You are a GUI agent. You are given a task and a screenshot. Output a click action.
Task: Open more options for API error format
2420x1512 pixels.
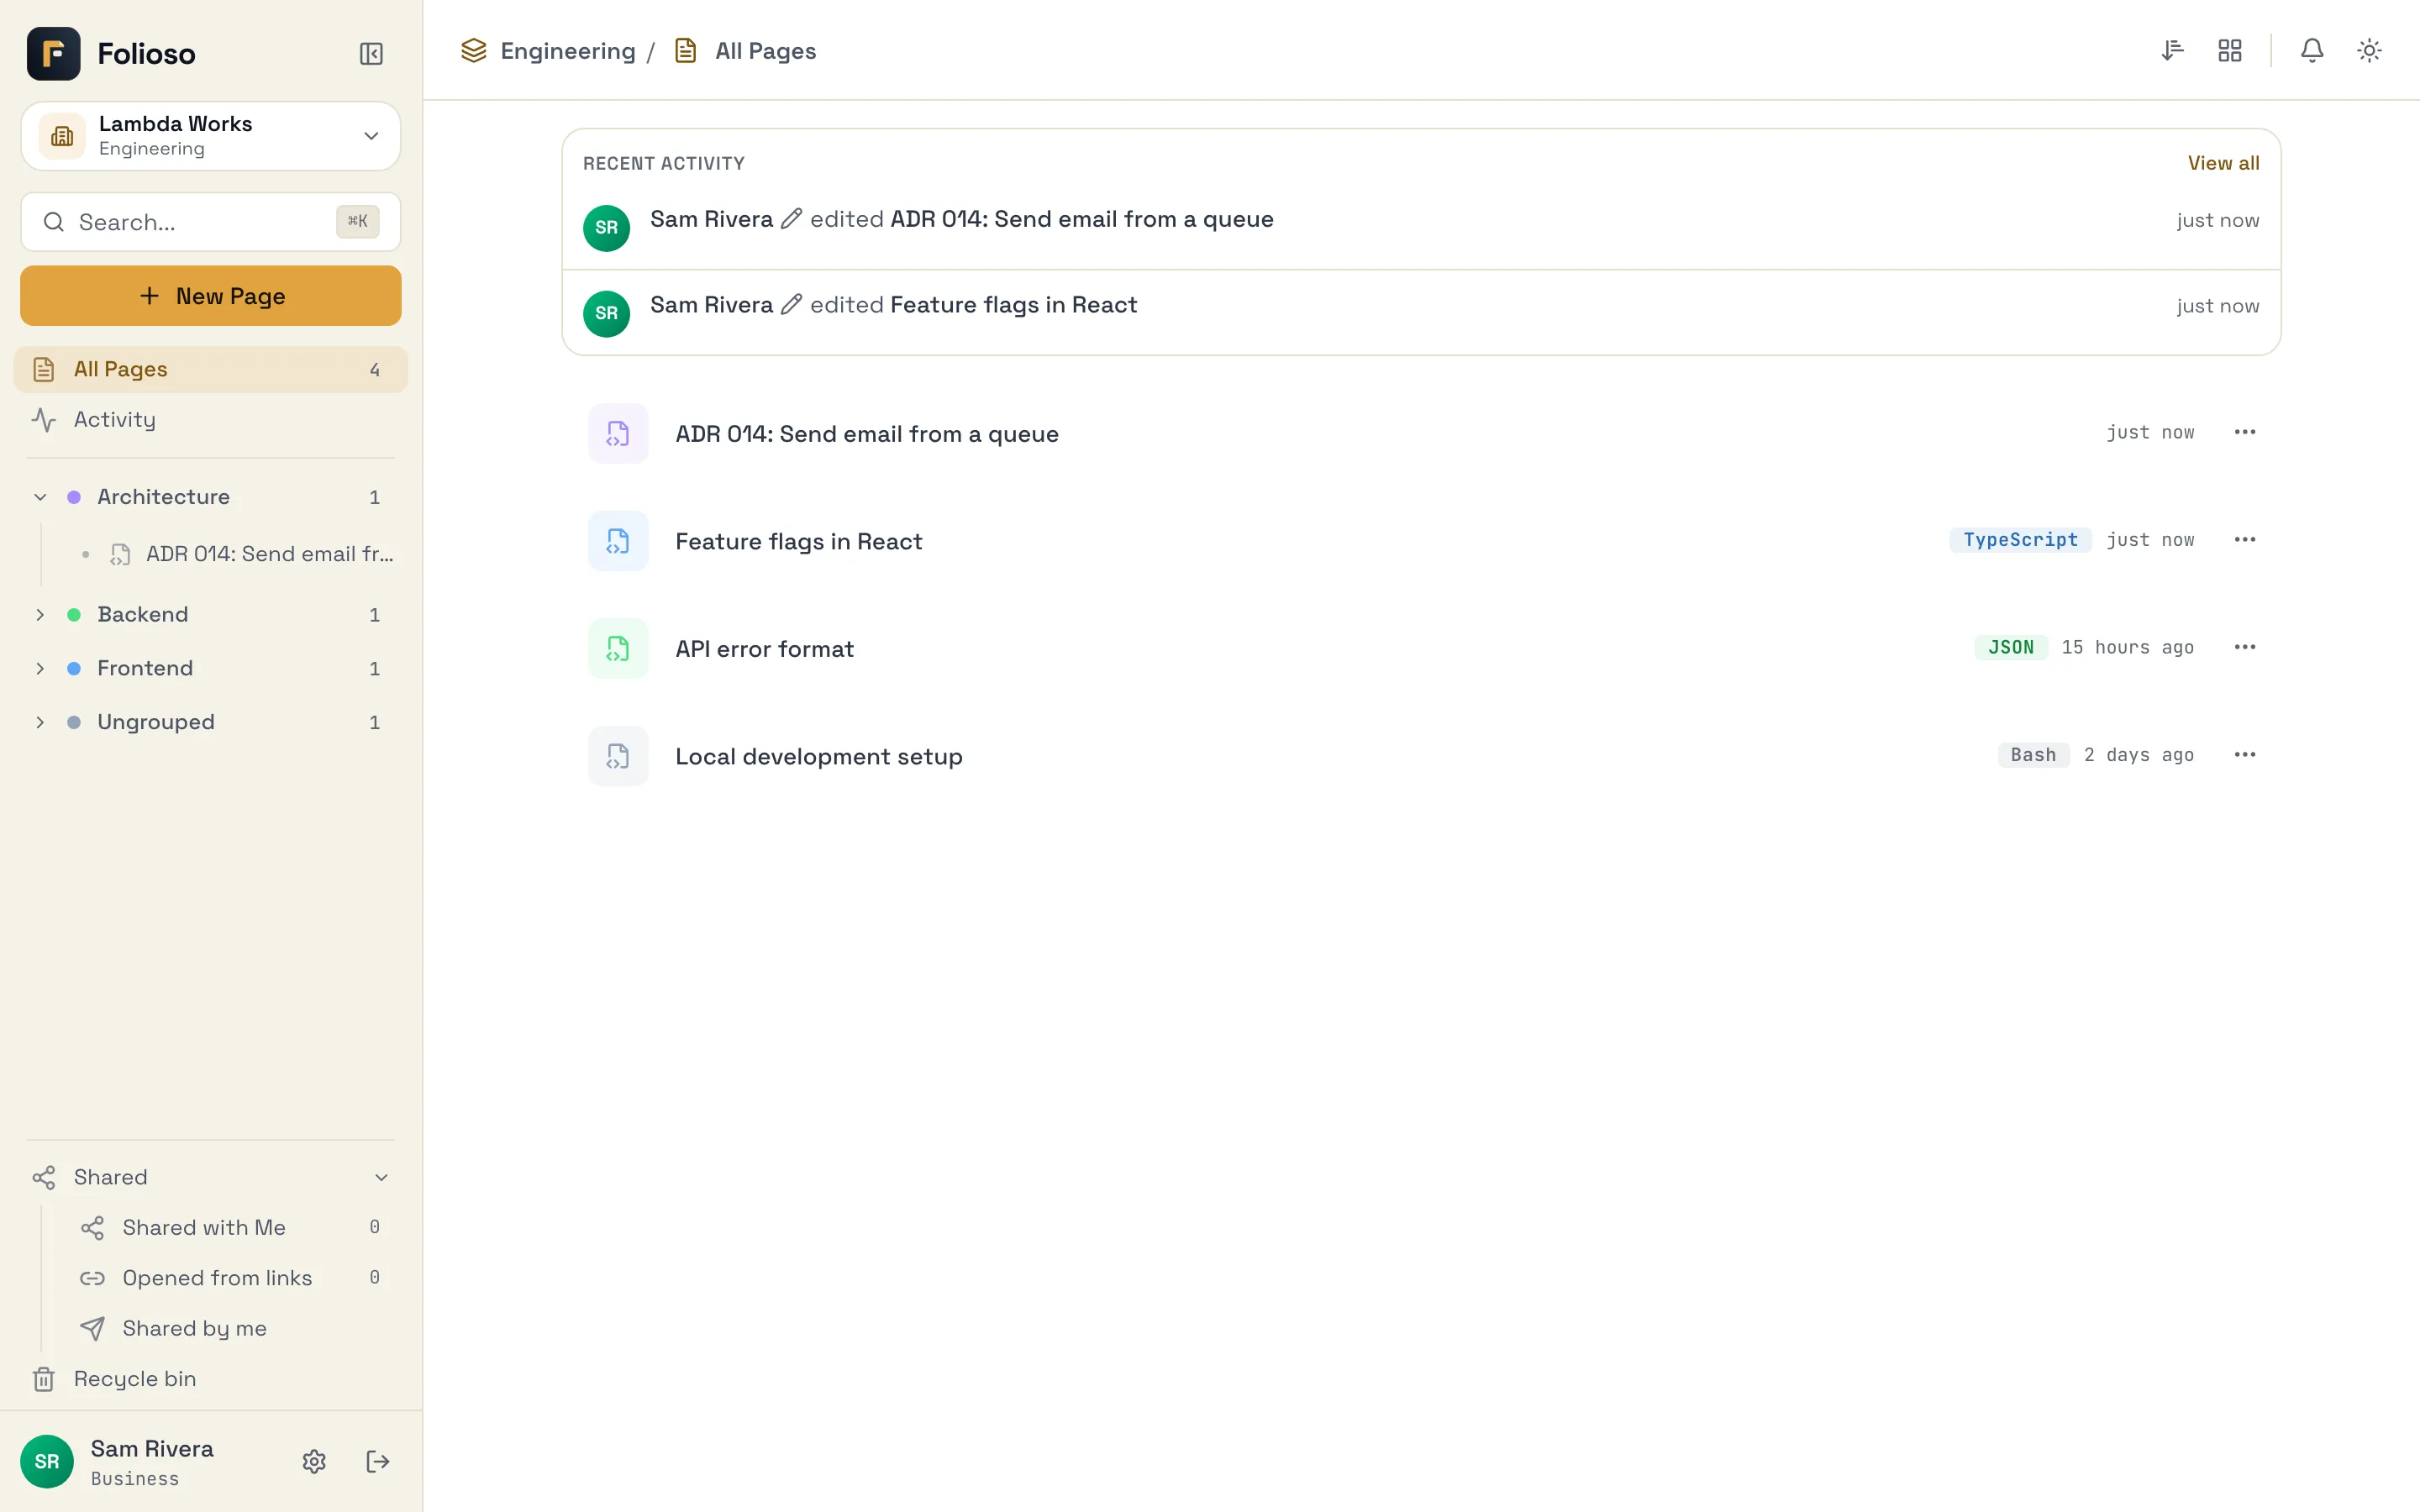(2244, 647)
